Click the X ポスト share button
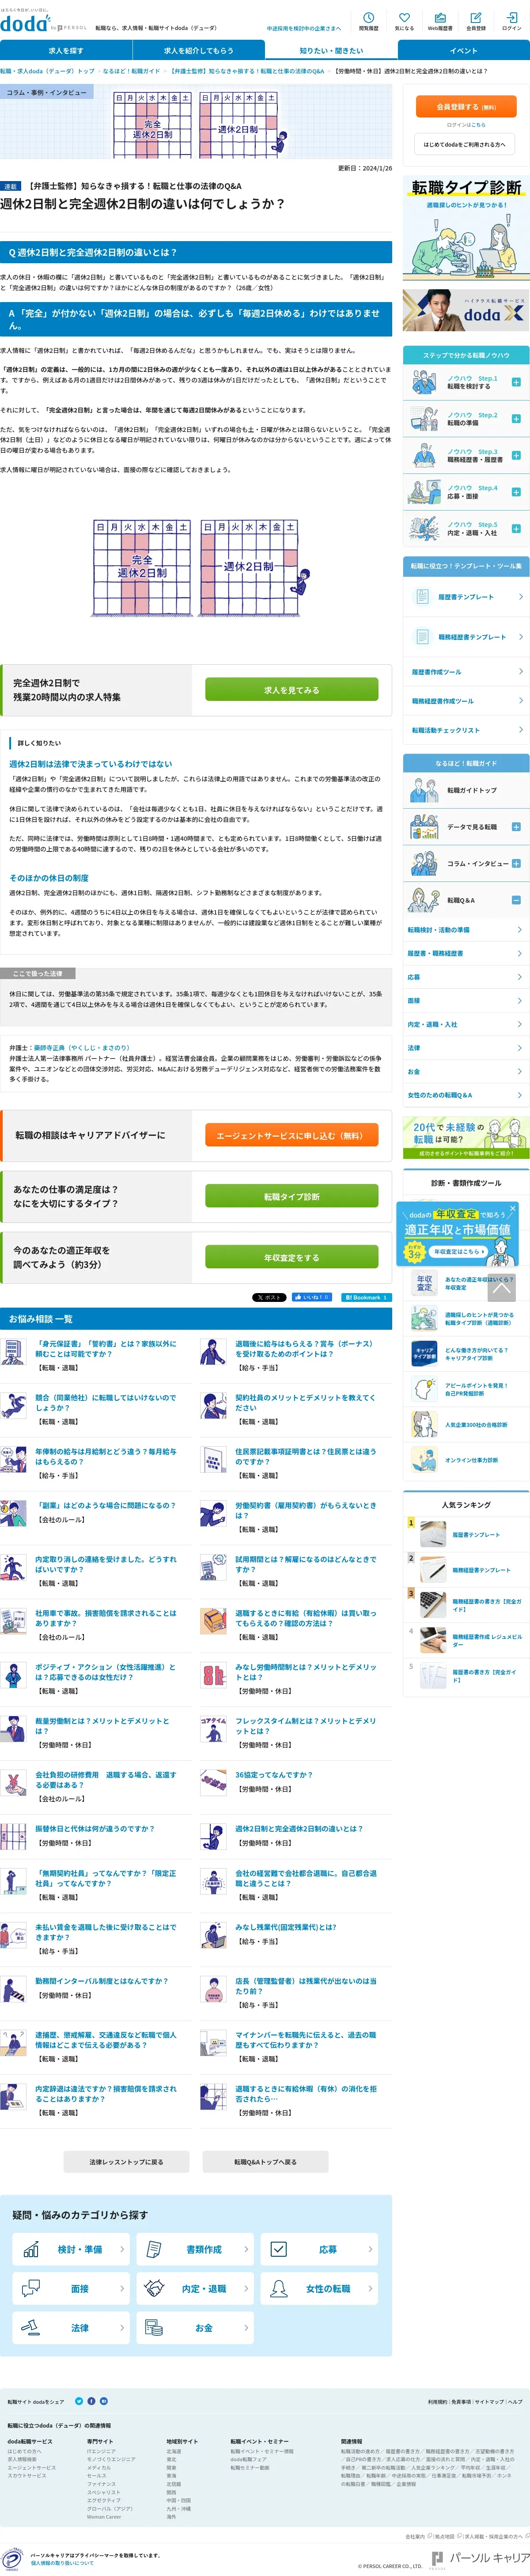The image size is (530, 2576). [x=269, y=1297]
